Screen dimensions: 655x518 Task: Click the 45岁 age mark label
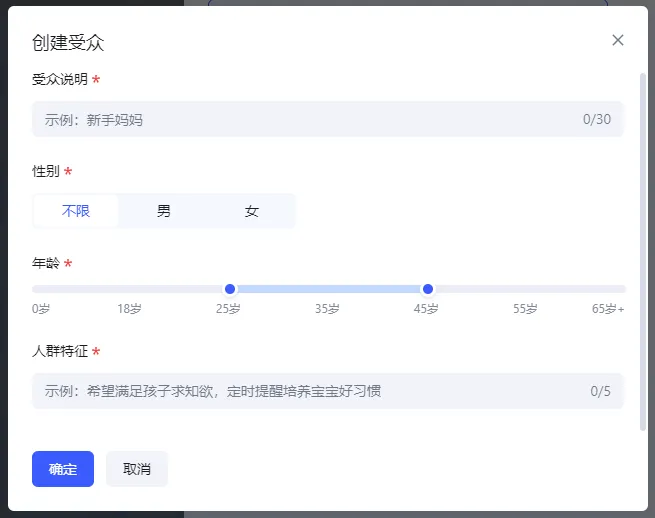coord(426,309)
